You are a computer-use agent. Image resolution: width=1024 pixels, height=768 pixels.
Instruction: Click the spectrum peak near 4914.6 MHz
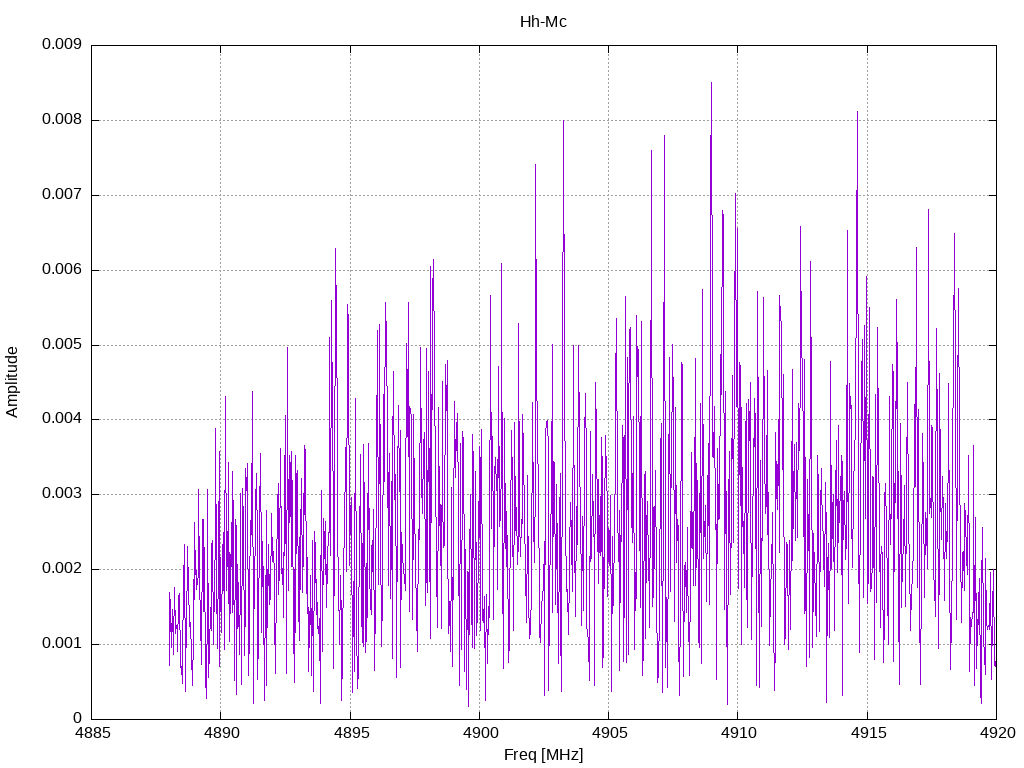point(857,112)
